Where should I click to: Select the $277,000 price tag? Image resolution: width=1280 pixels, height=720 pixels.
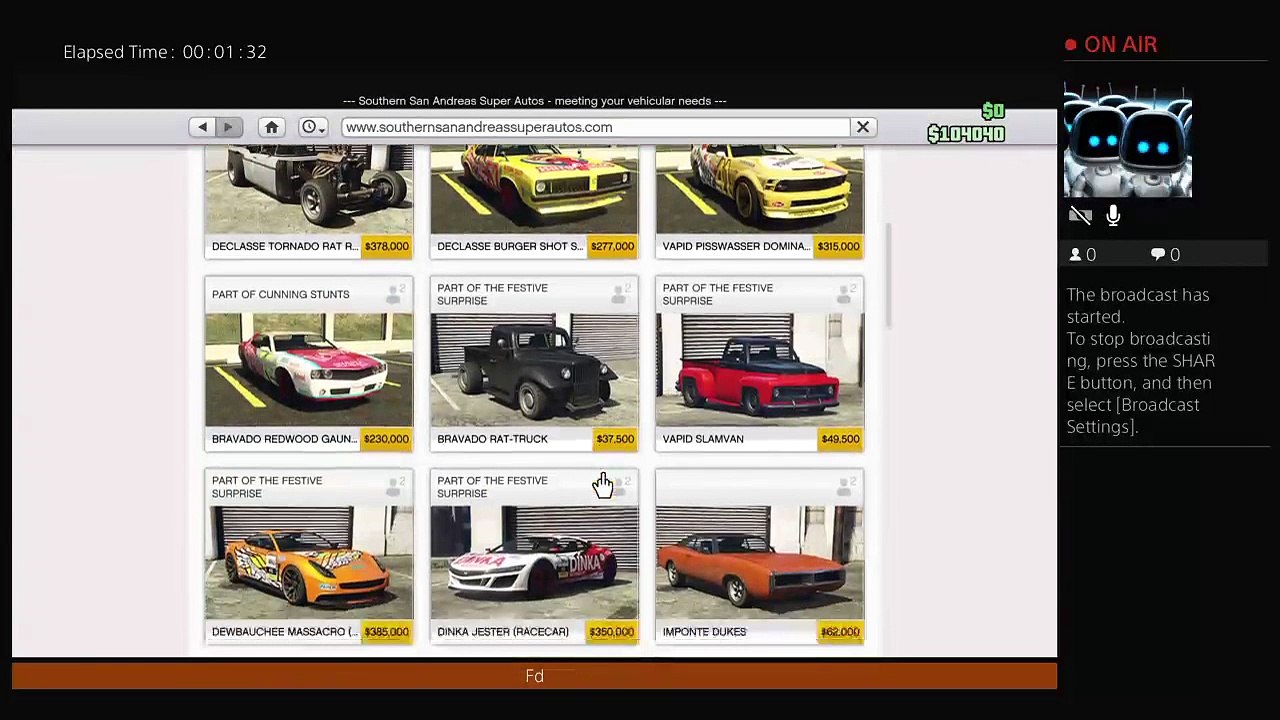coord(612,246)
